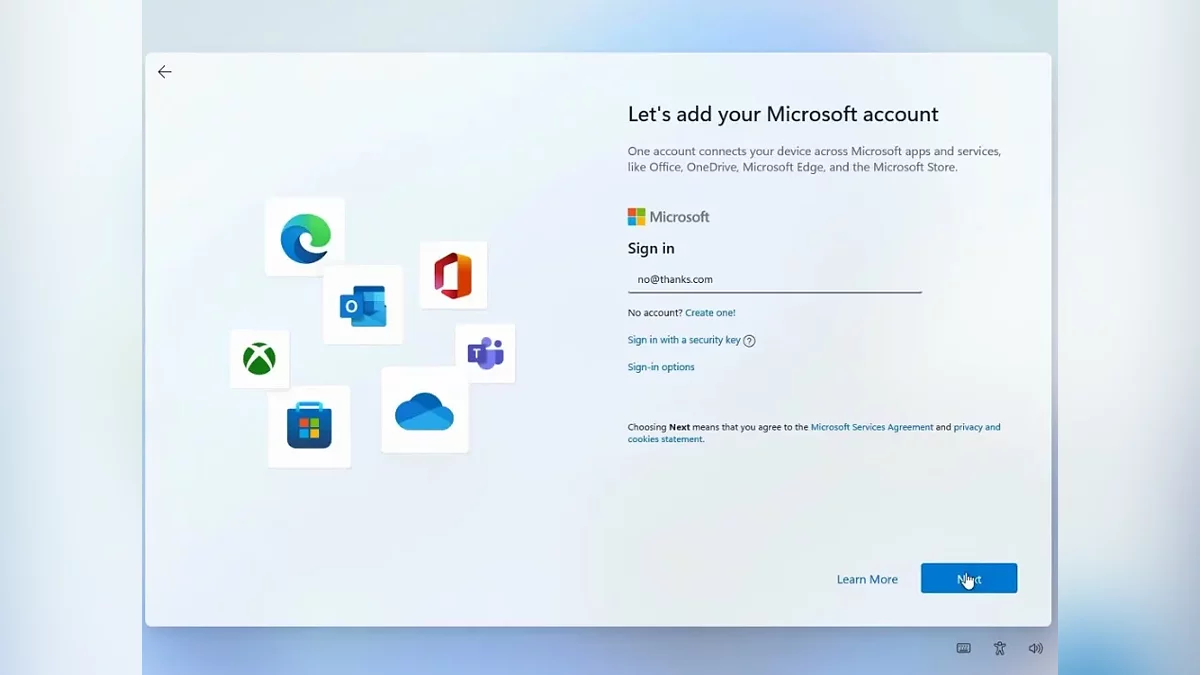
Task: Open help for security key sign-in
Action: tap(750, 341)
